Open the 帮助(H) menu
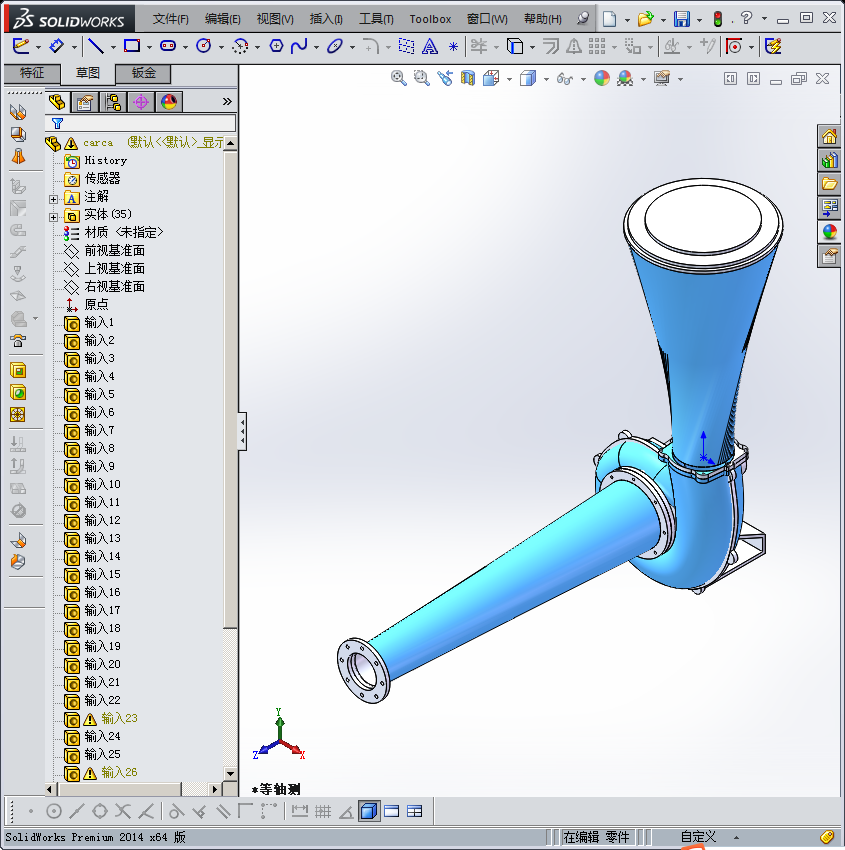This screenshot has width=845, height=850. 543,19
